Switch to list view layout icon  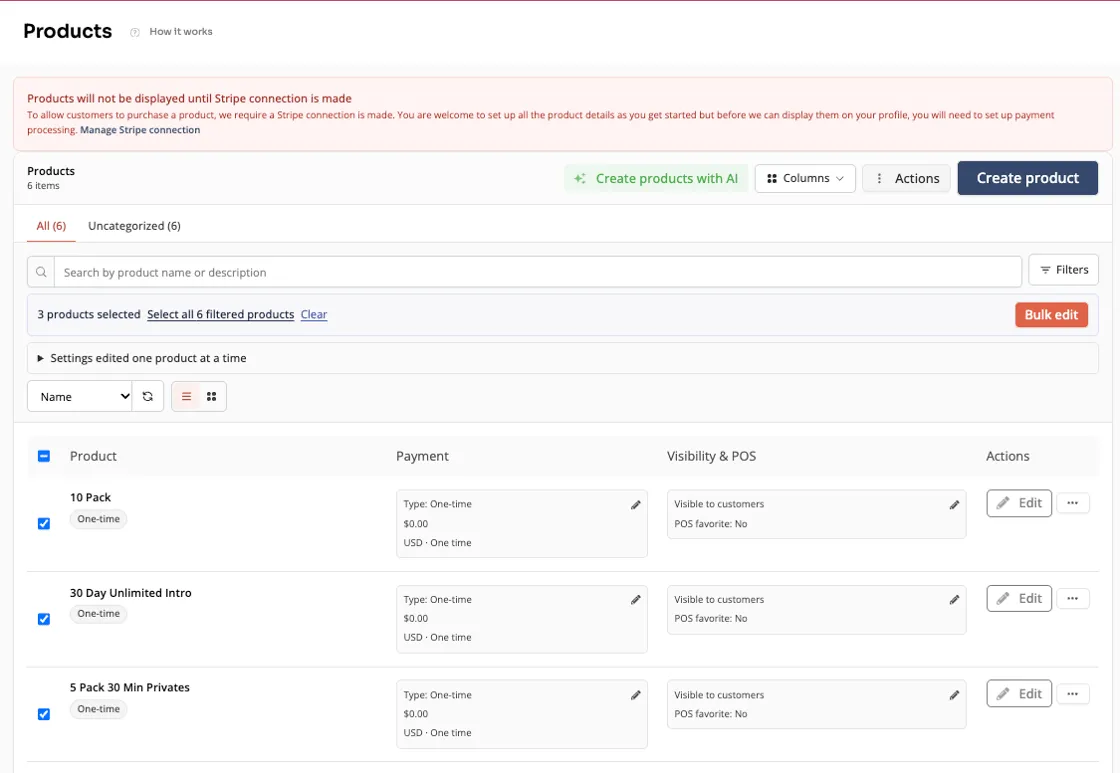[x=186, y=397]
